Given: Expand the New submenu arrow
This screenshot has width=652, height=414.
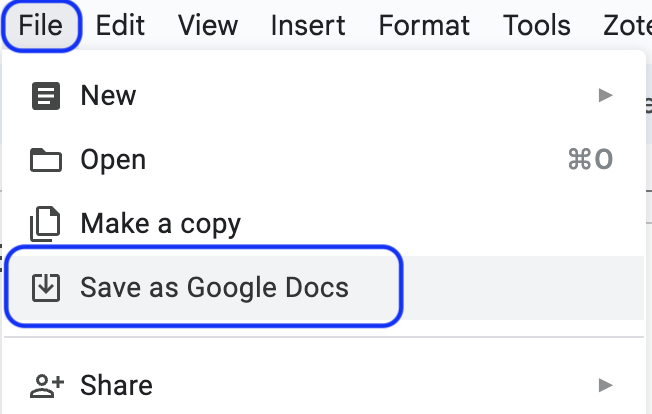Looking at the screenshot, I should point(605,95).
